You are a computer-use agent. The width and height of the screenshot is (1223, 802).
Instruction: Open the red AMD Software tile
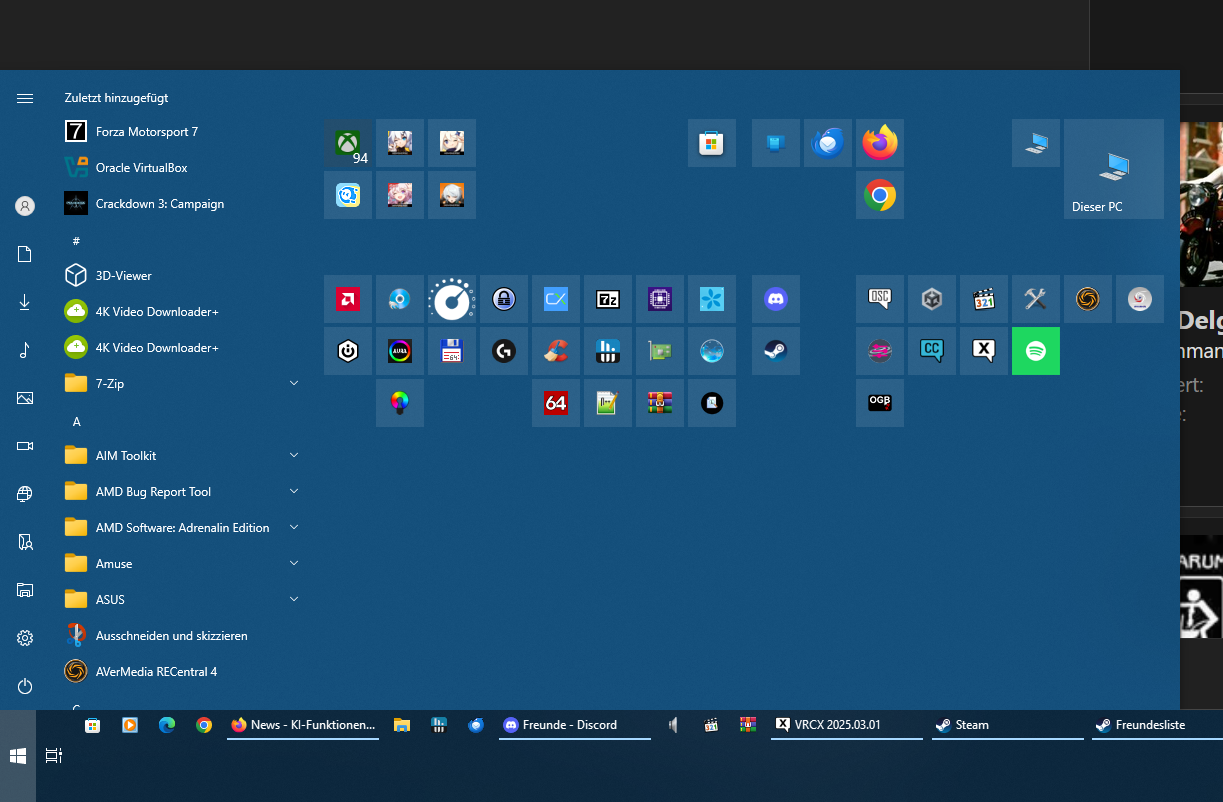[348, 299]
